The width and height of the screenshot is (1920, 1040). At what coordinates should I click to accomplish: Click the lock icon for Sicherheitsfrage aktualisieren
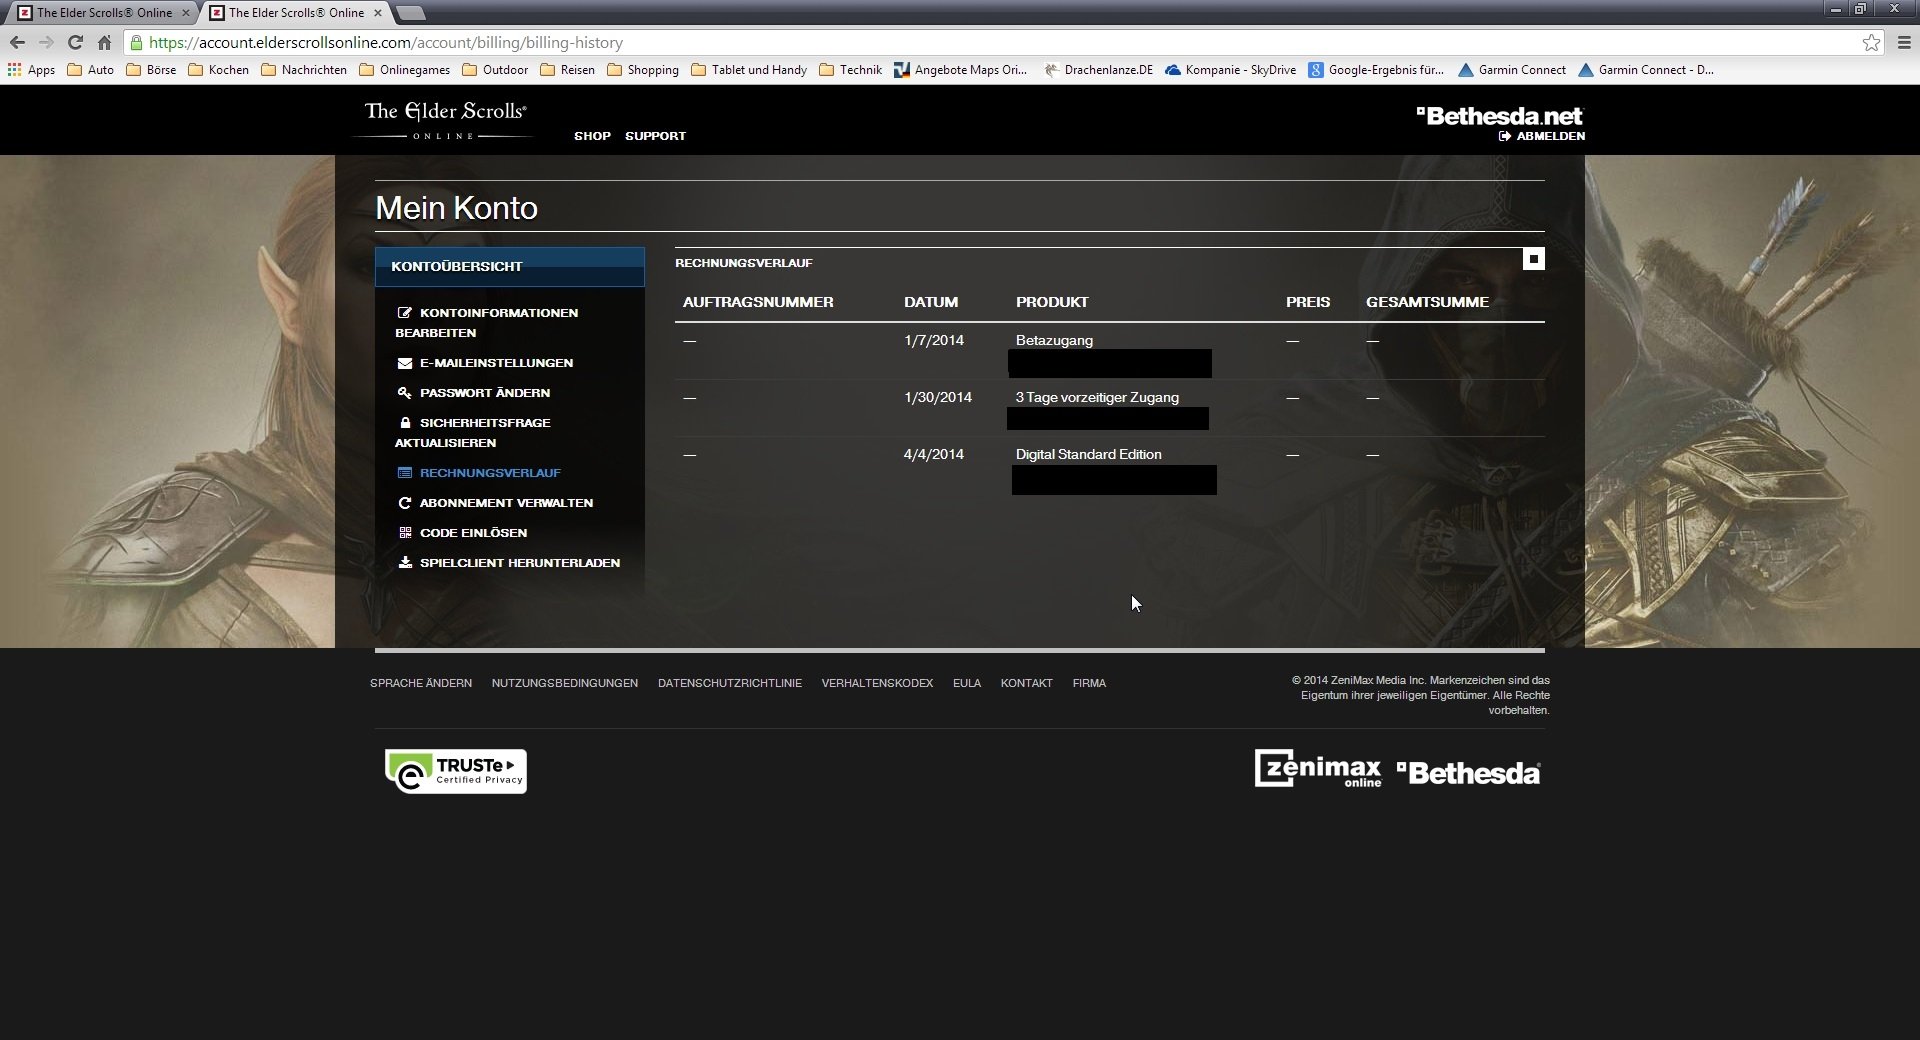click(405, 423)
